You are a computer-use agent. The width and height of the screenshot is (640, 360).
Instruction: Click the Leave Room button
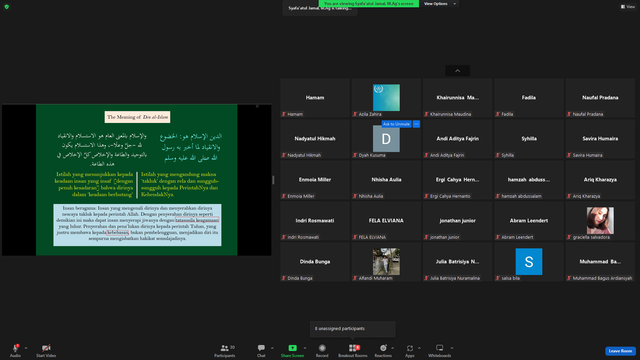620,351
